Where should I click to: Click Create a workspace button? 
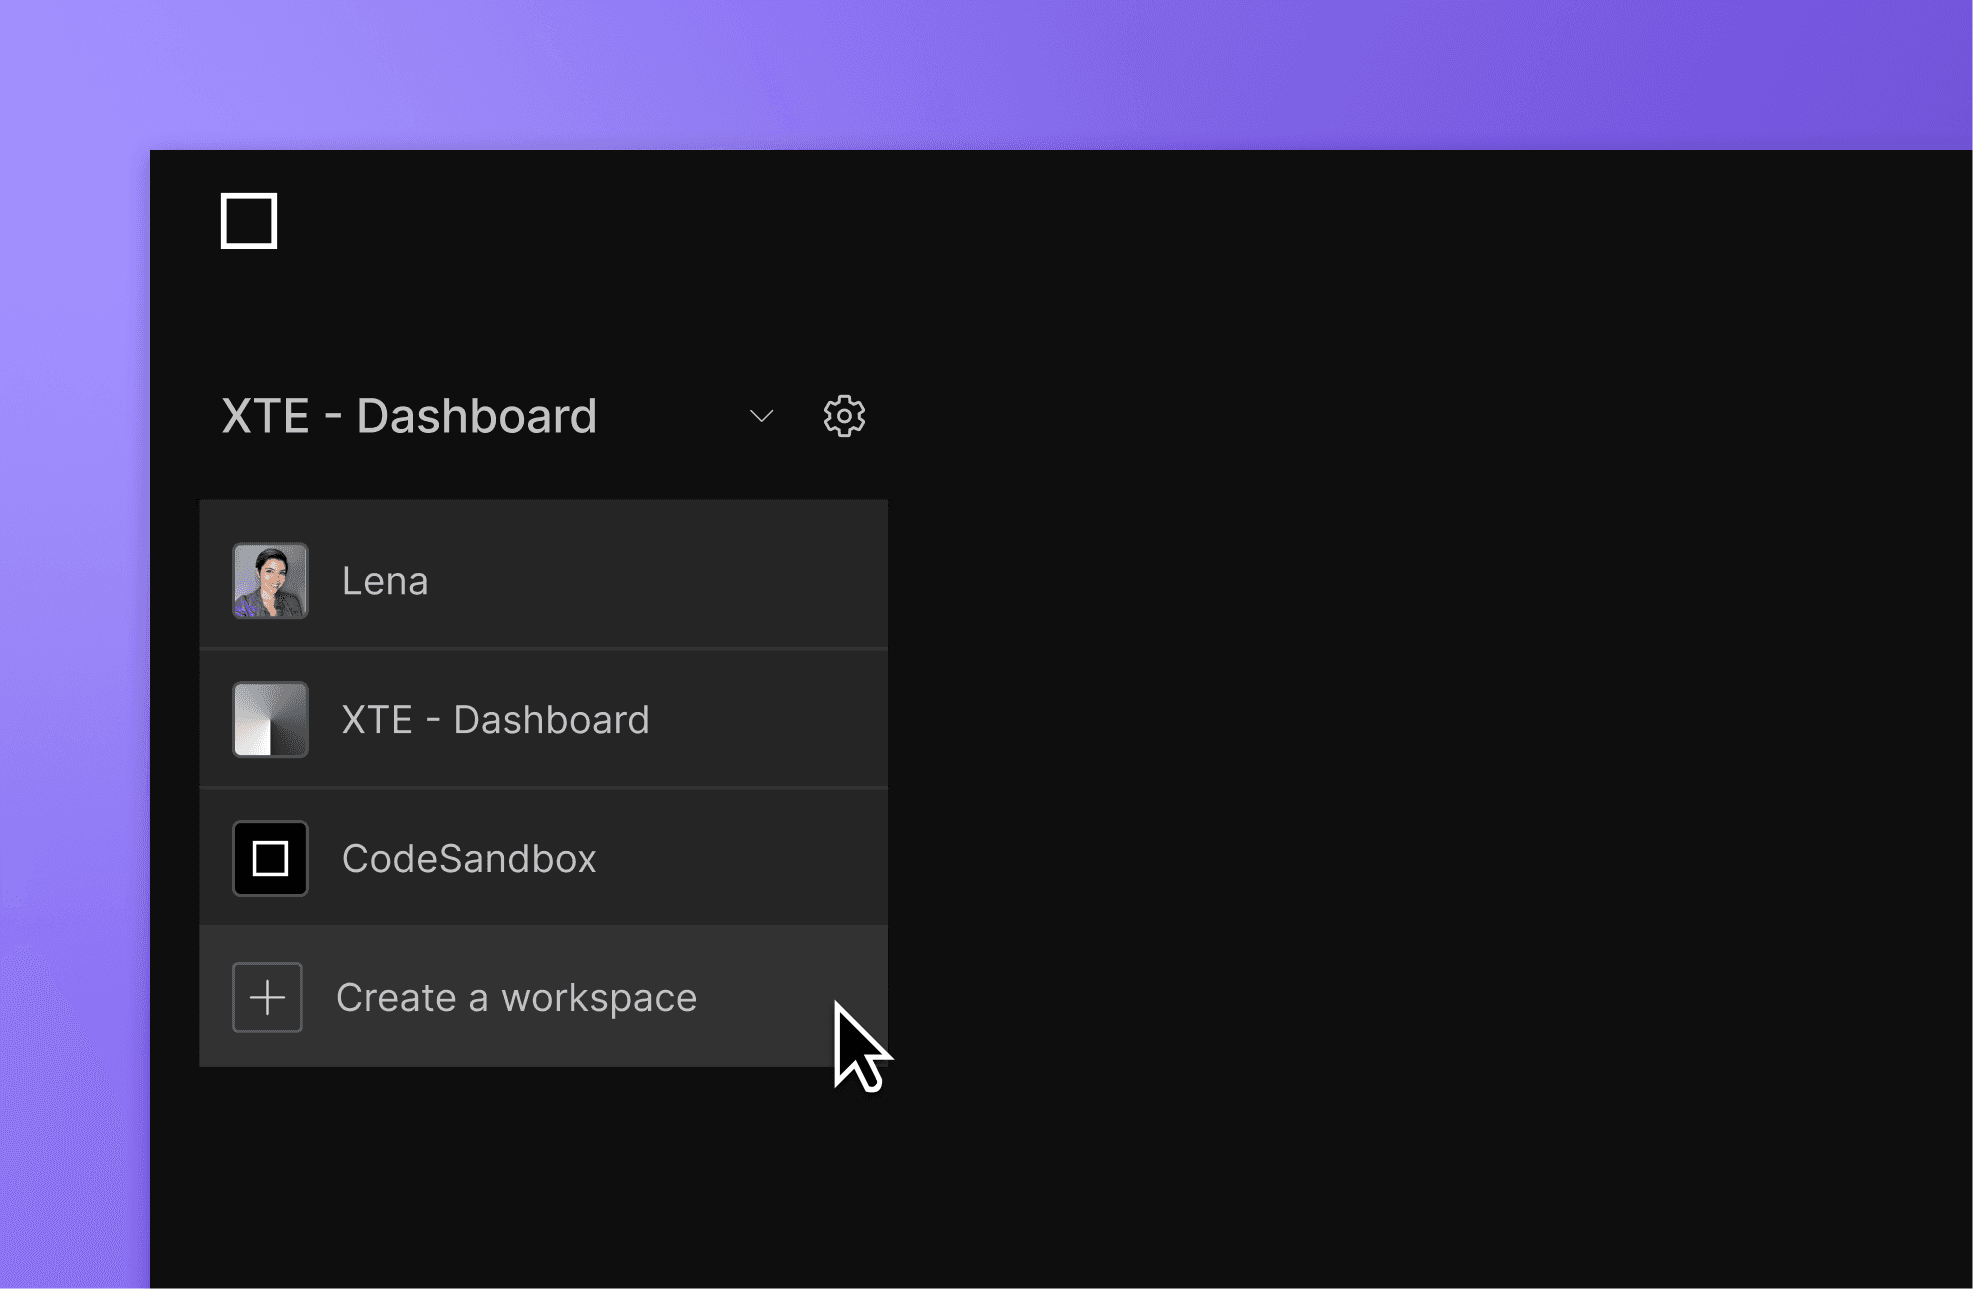515,997
